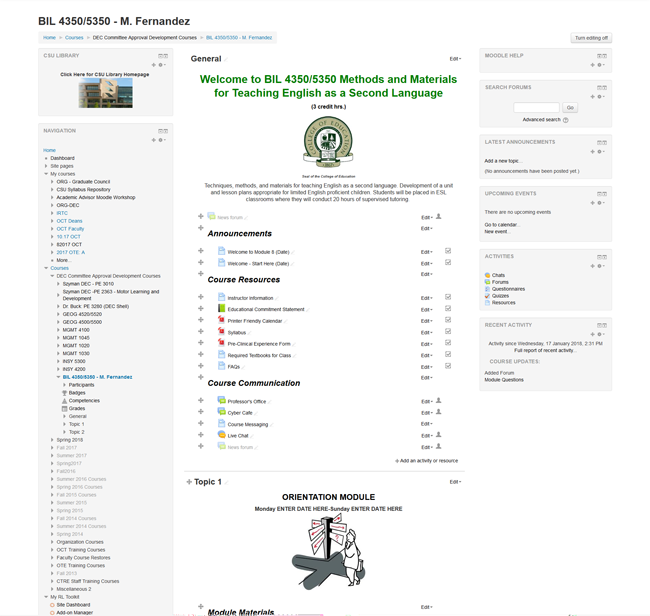Screen dimensions: 650x616
Task: Click the FAQs page icon
Action: tap(221, 366)
